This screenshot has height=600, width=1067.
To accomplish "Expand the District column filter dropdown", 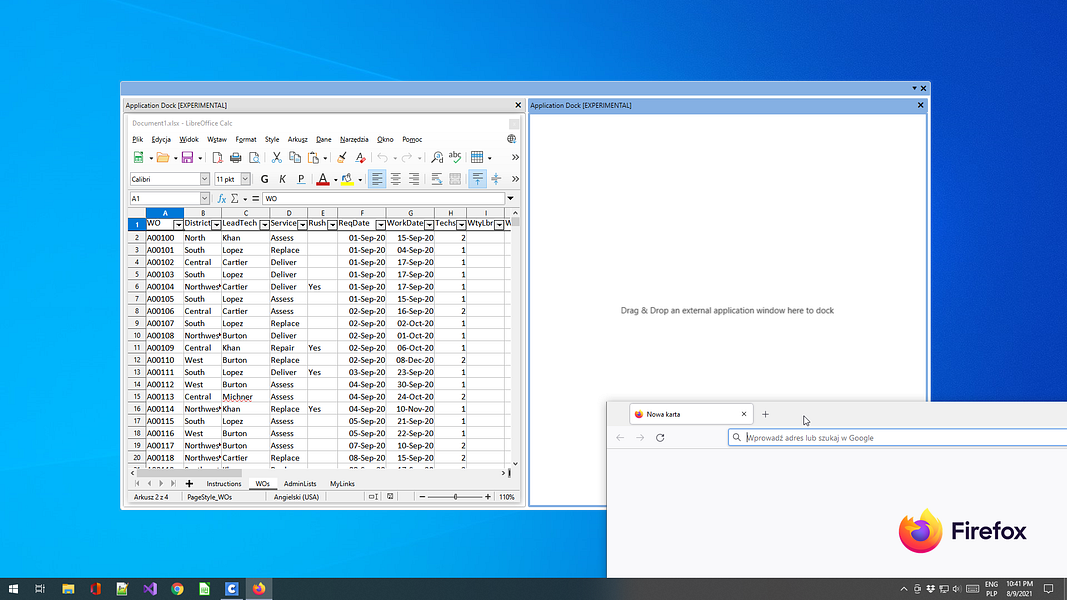I will point(215,225).
